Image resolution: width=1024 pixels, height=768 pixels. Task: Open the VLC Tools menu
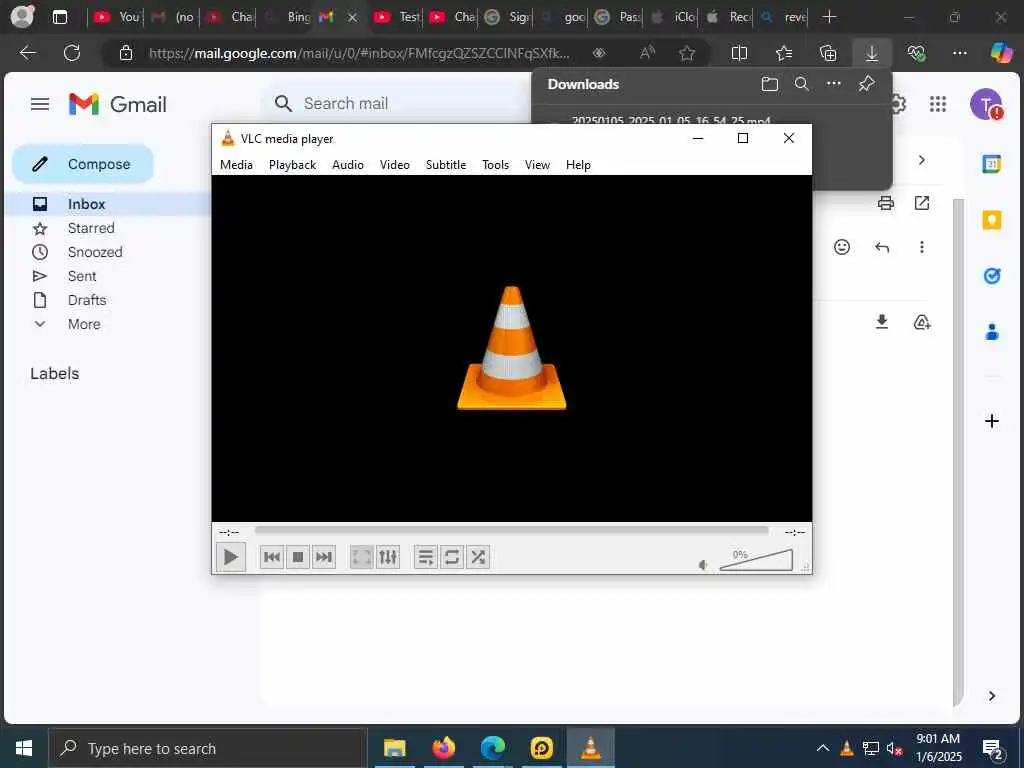496,165
